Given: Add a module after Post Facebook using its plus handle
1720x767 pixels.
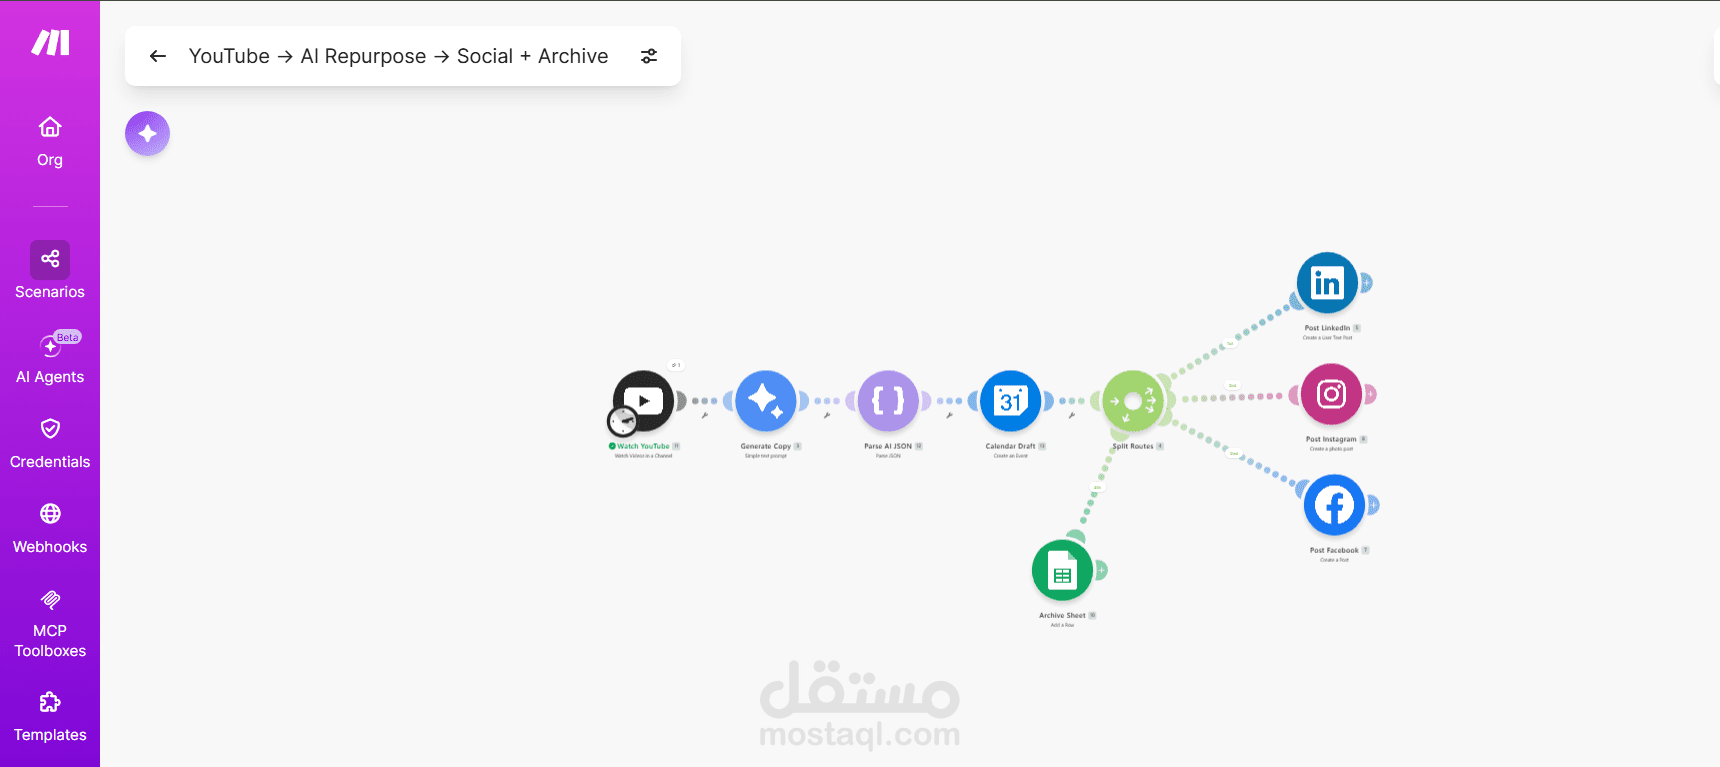Looking at the screenshot, I should coord(1373,505).
